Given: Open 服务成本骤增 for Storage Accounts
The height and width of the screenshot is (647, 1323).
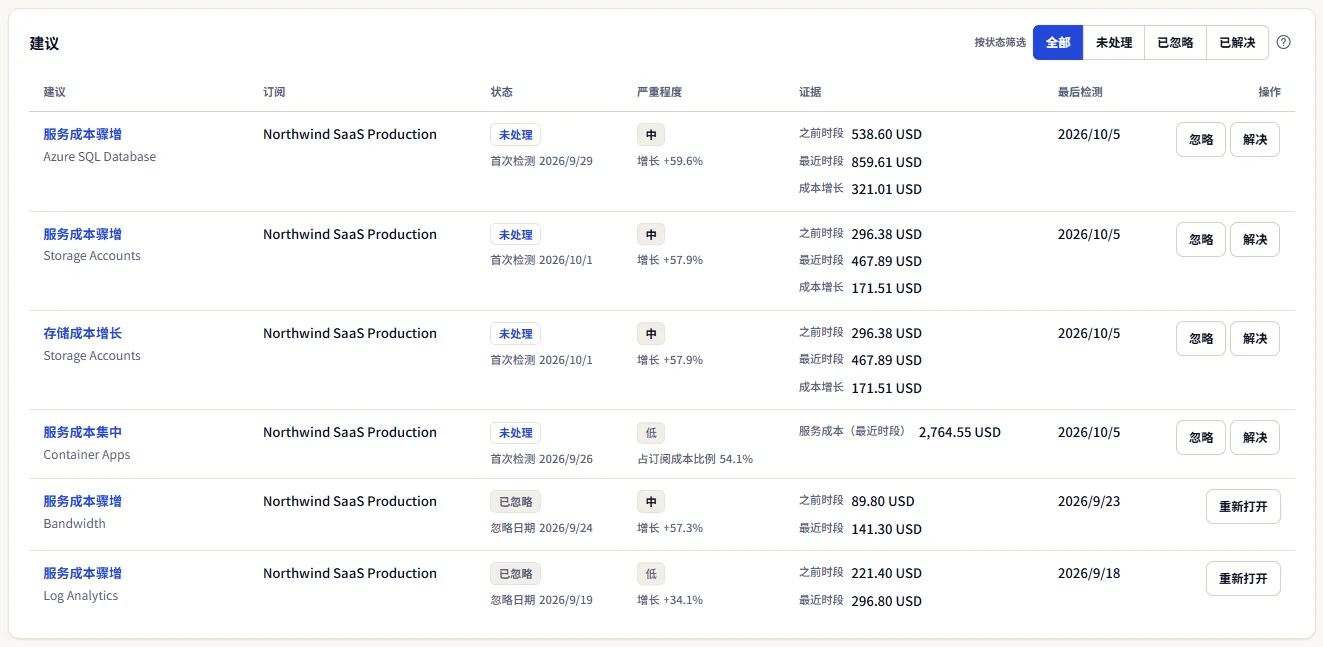Looking at the screenshot, I should (x=82, y=234).
